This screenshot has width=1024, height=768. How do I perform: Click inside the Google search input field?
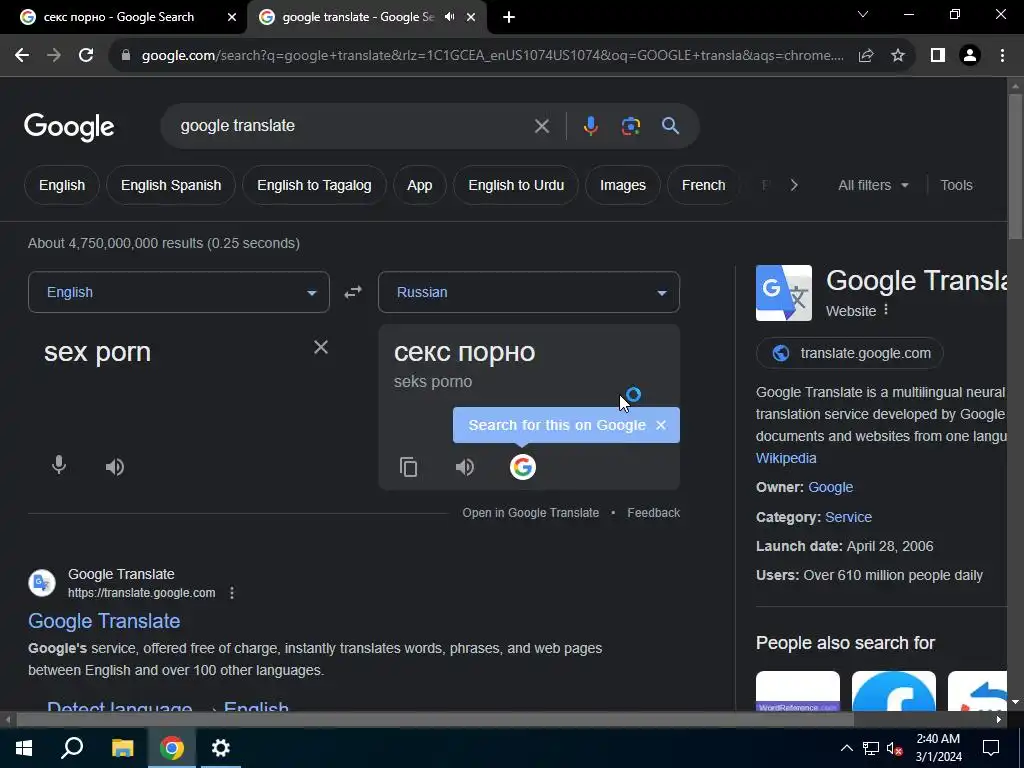point(353,125)
